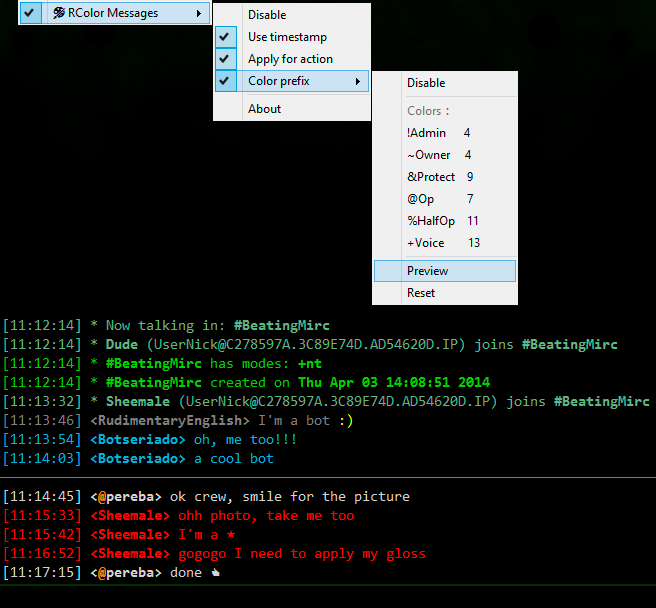Viewport: 656px width, 608px height.
Task: Click #BeatingMirc in 'Now talking in' line
Action: (282, 326)
